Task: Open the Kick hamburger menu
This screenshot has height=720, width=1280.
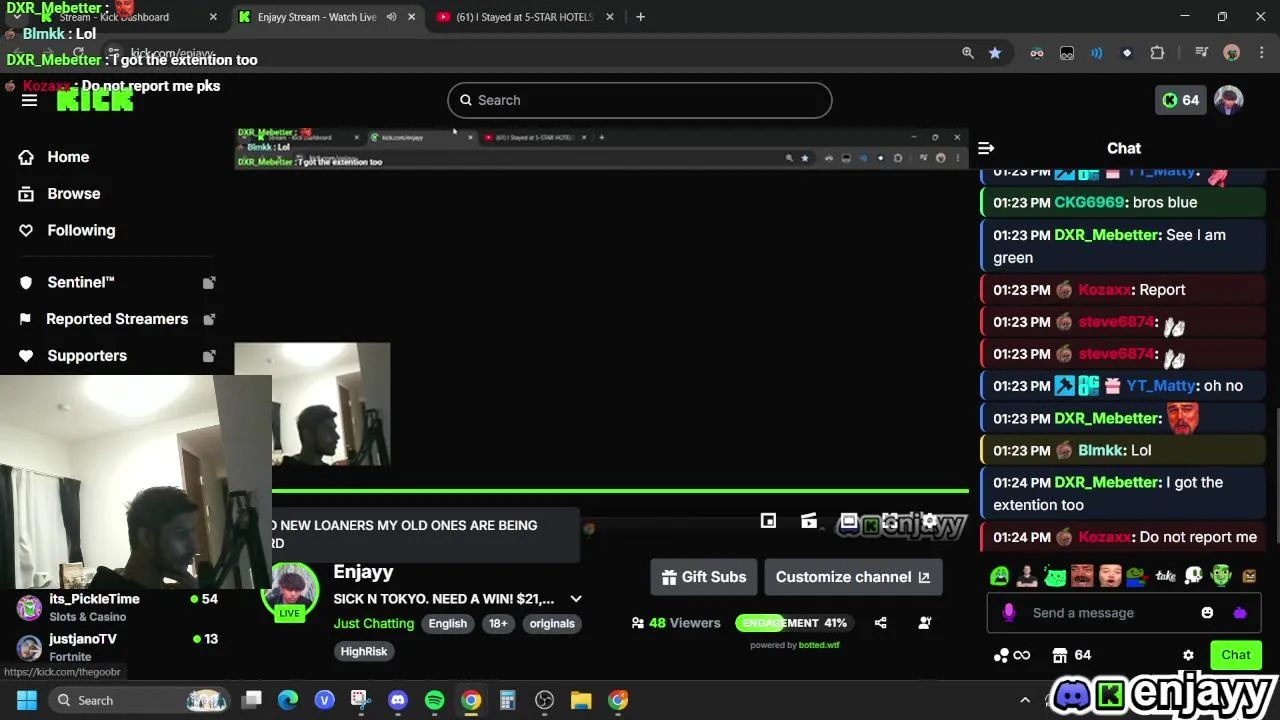Action: click(29, 100)
